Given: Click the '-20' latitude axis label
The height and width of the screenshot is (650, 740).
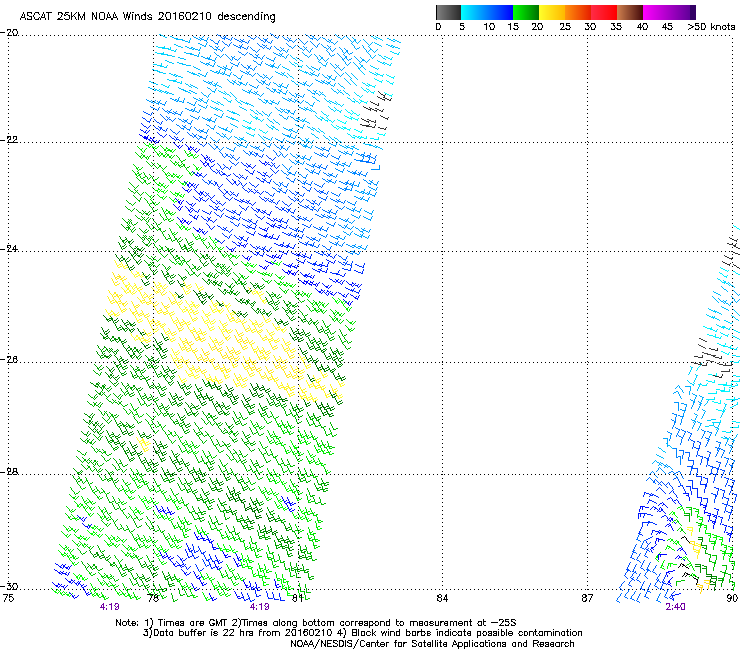Looking at the screenshot, I should (9, 33).
